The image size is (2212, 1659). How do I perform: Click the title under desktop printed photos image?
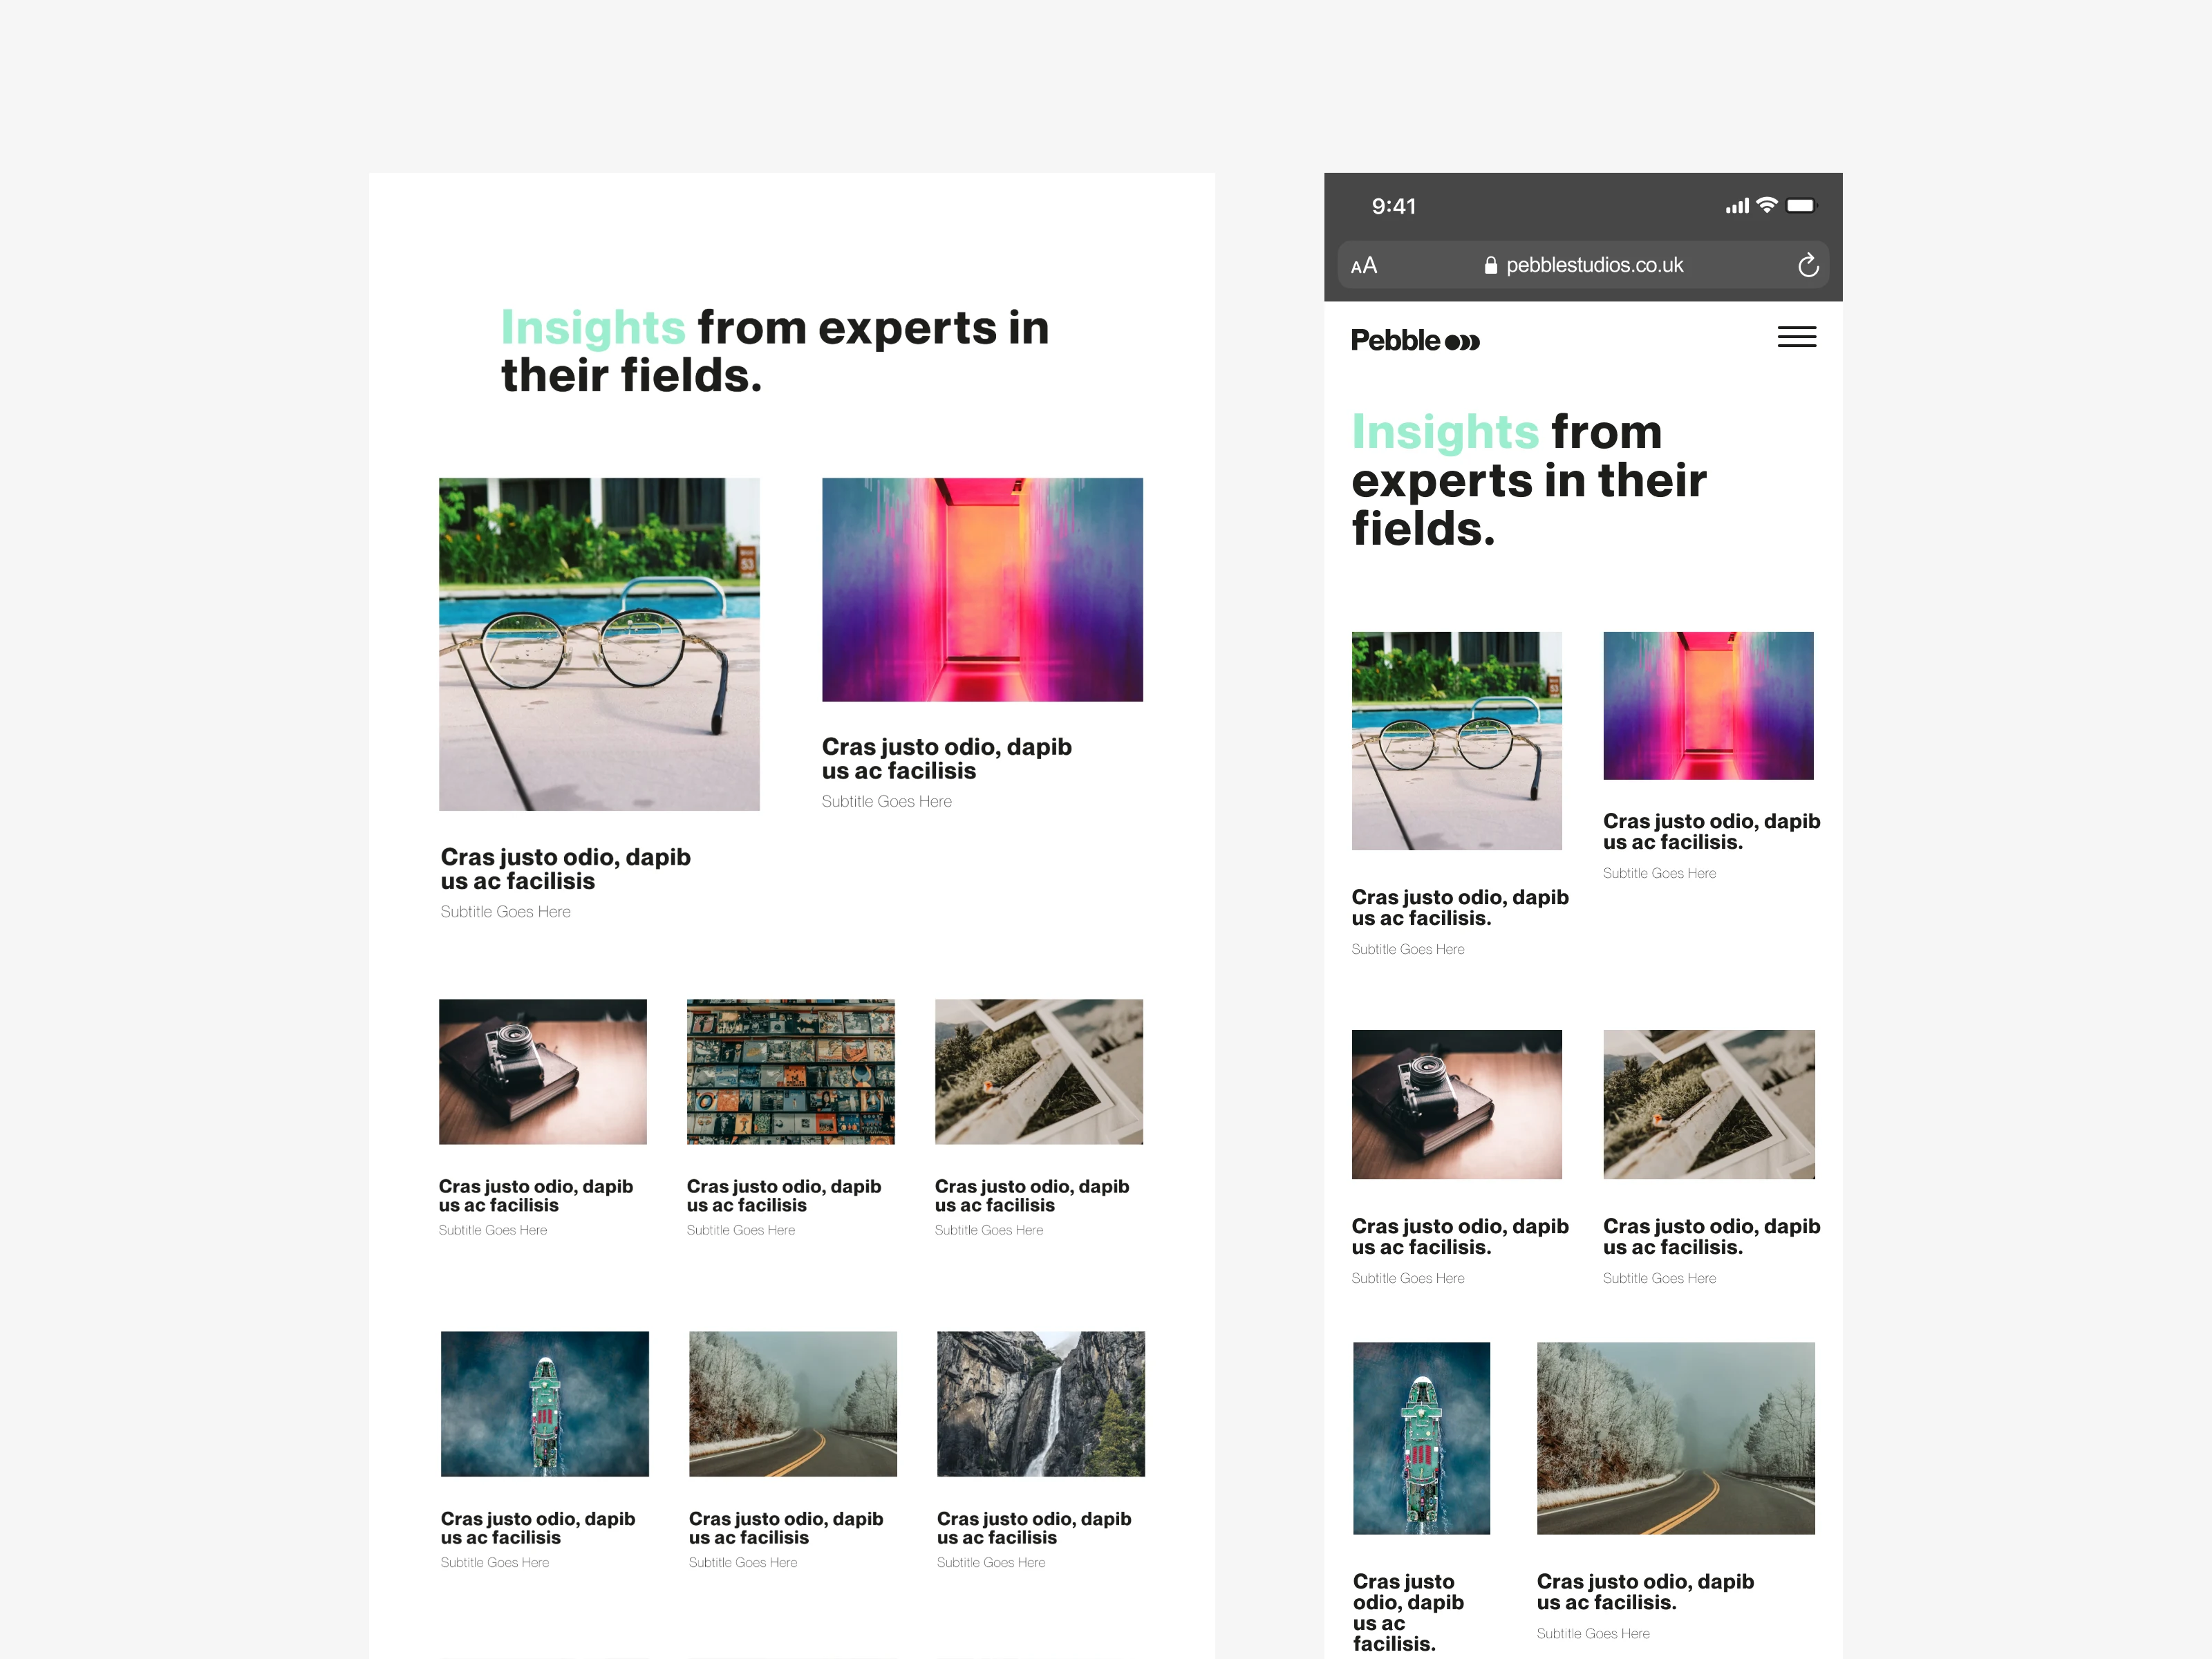click(1032, 1196)
